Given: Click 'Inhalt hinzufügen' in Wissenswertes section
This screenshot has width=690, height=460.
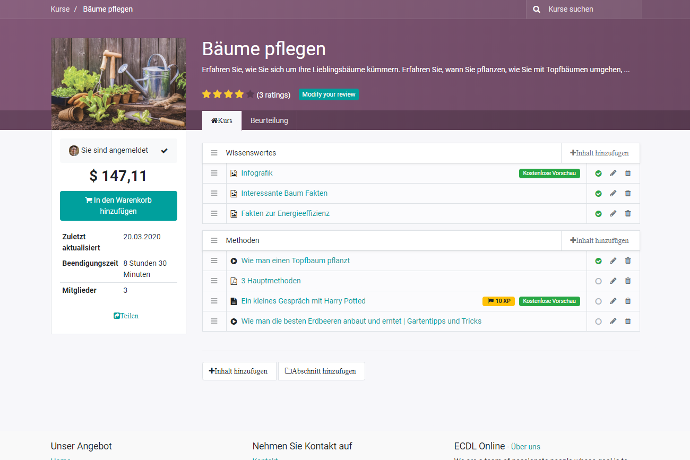Looking at the screenshot, I should click(x=600, y=153).
